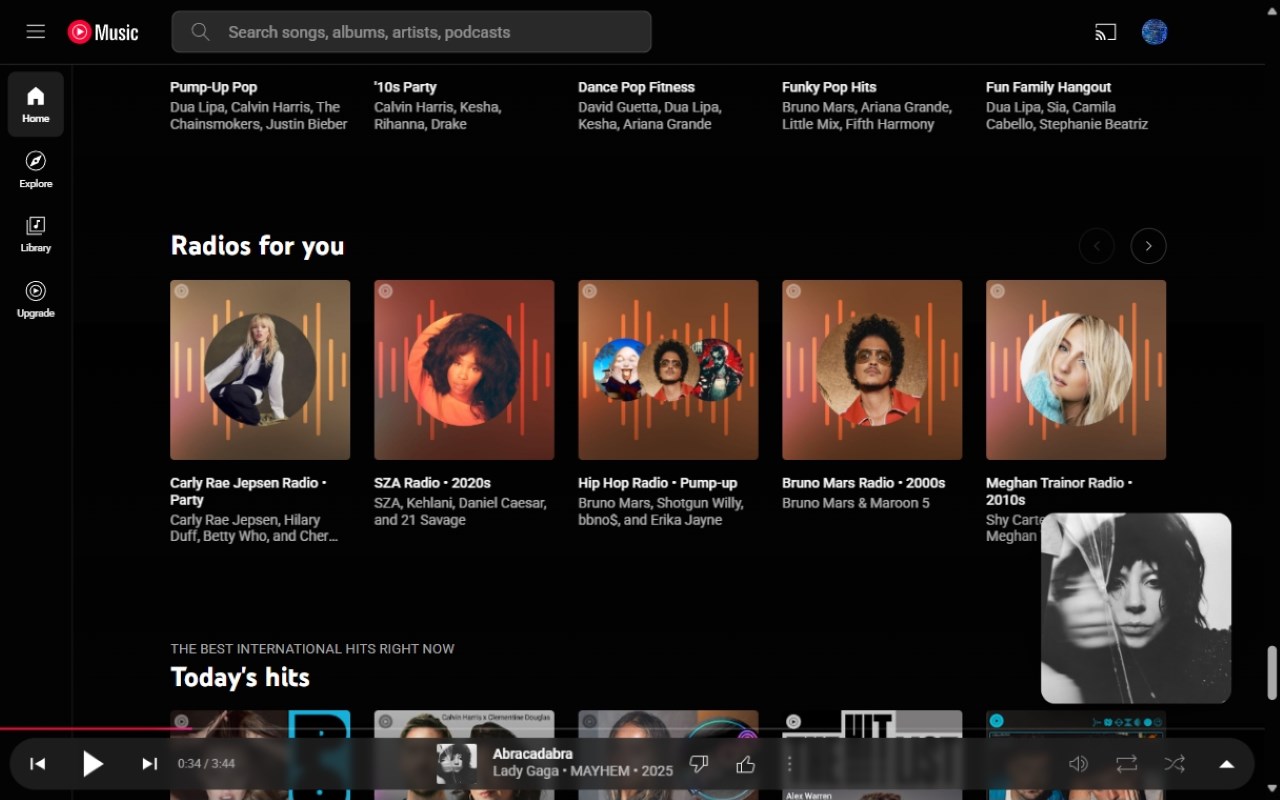Click the Radios for you heading

pyautogui.click(x=257, y=246)
